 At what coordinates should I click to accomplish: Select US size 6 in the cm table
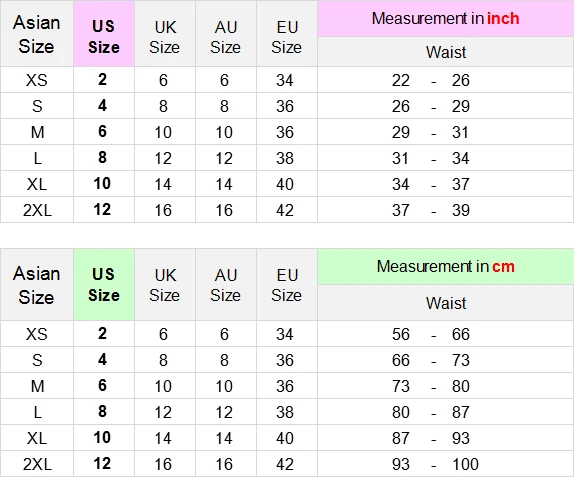click(102, 385)
